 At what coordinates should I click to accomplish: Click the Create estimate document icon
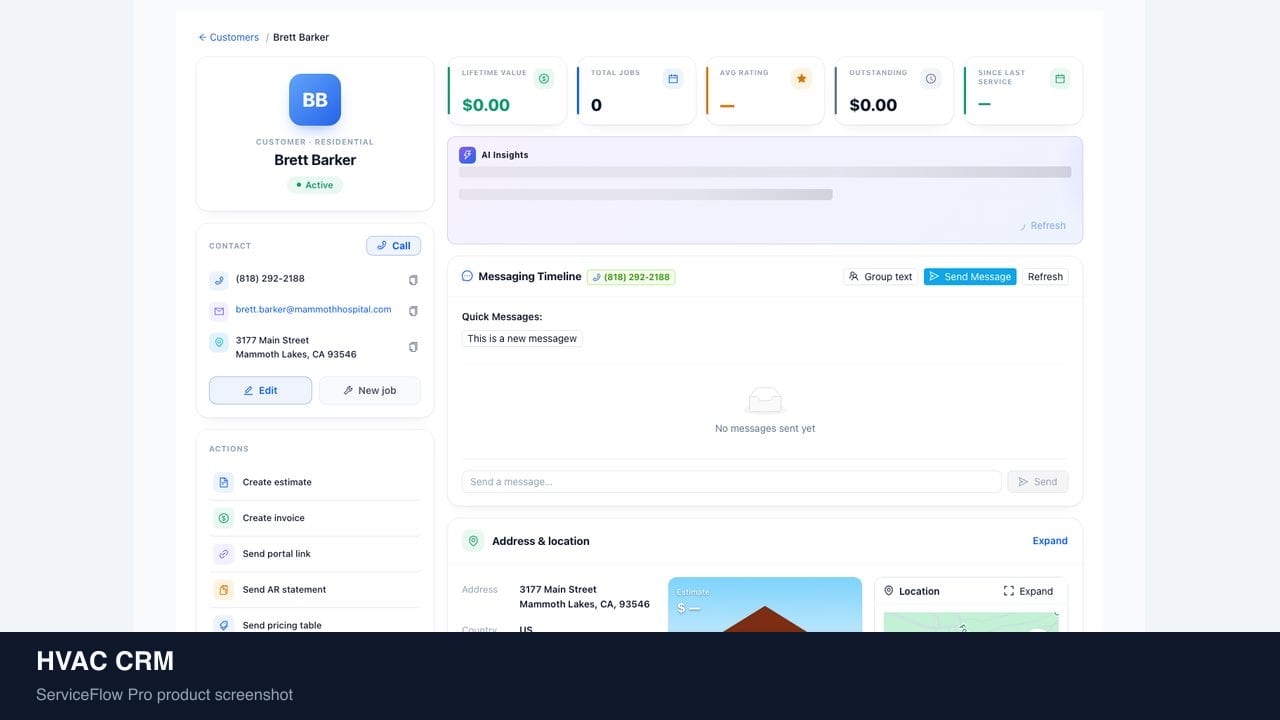[x=223, y=482]
